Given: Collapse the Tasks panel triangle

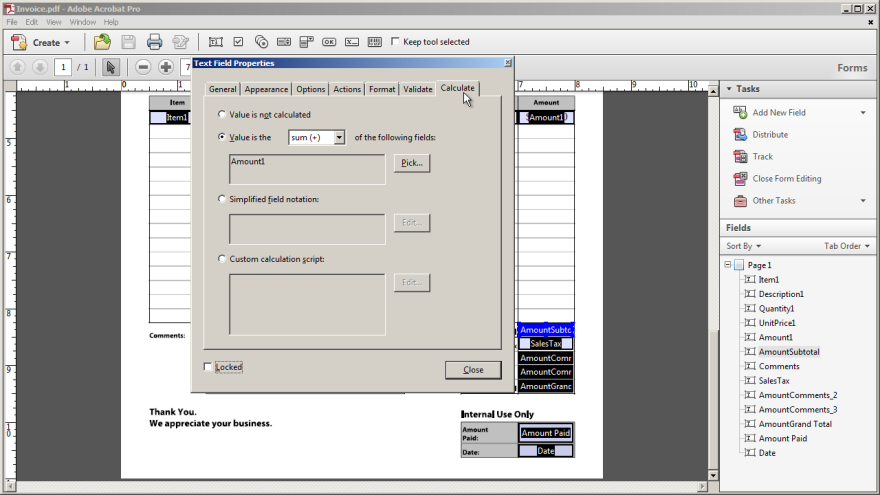Looking at the screenshot, I should pyautogui.click(x=729, y=89).
